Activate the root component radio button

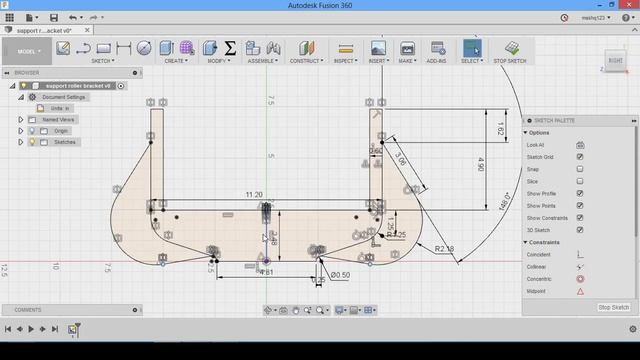pyautogui.click(x=121, y=86)
